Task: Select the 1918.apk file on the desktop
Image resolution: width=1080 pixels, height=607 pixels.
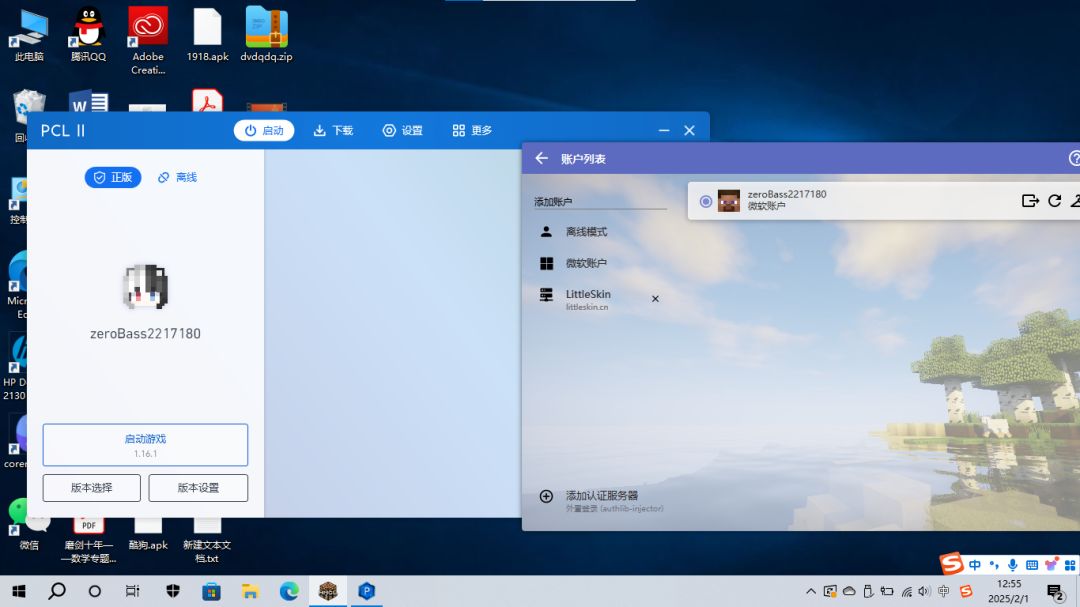Action: point(207,36)
